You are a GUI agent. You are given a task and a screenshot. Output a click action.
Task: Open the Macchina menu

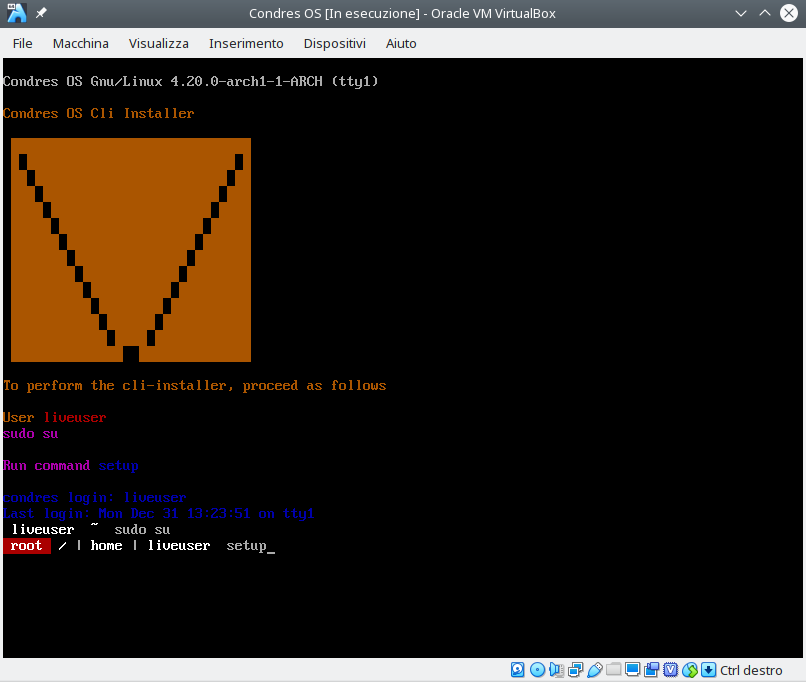point(81,43)
